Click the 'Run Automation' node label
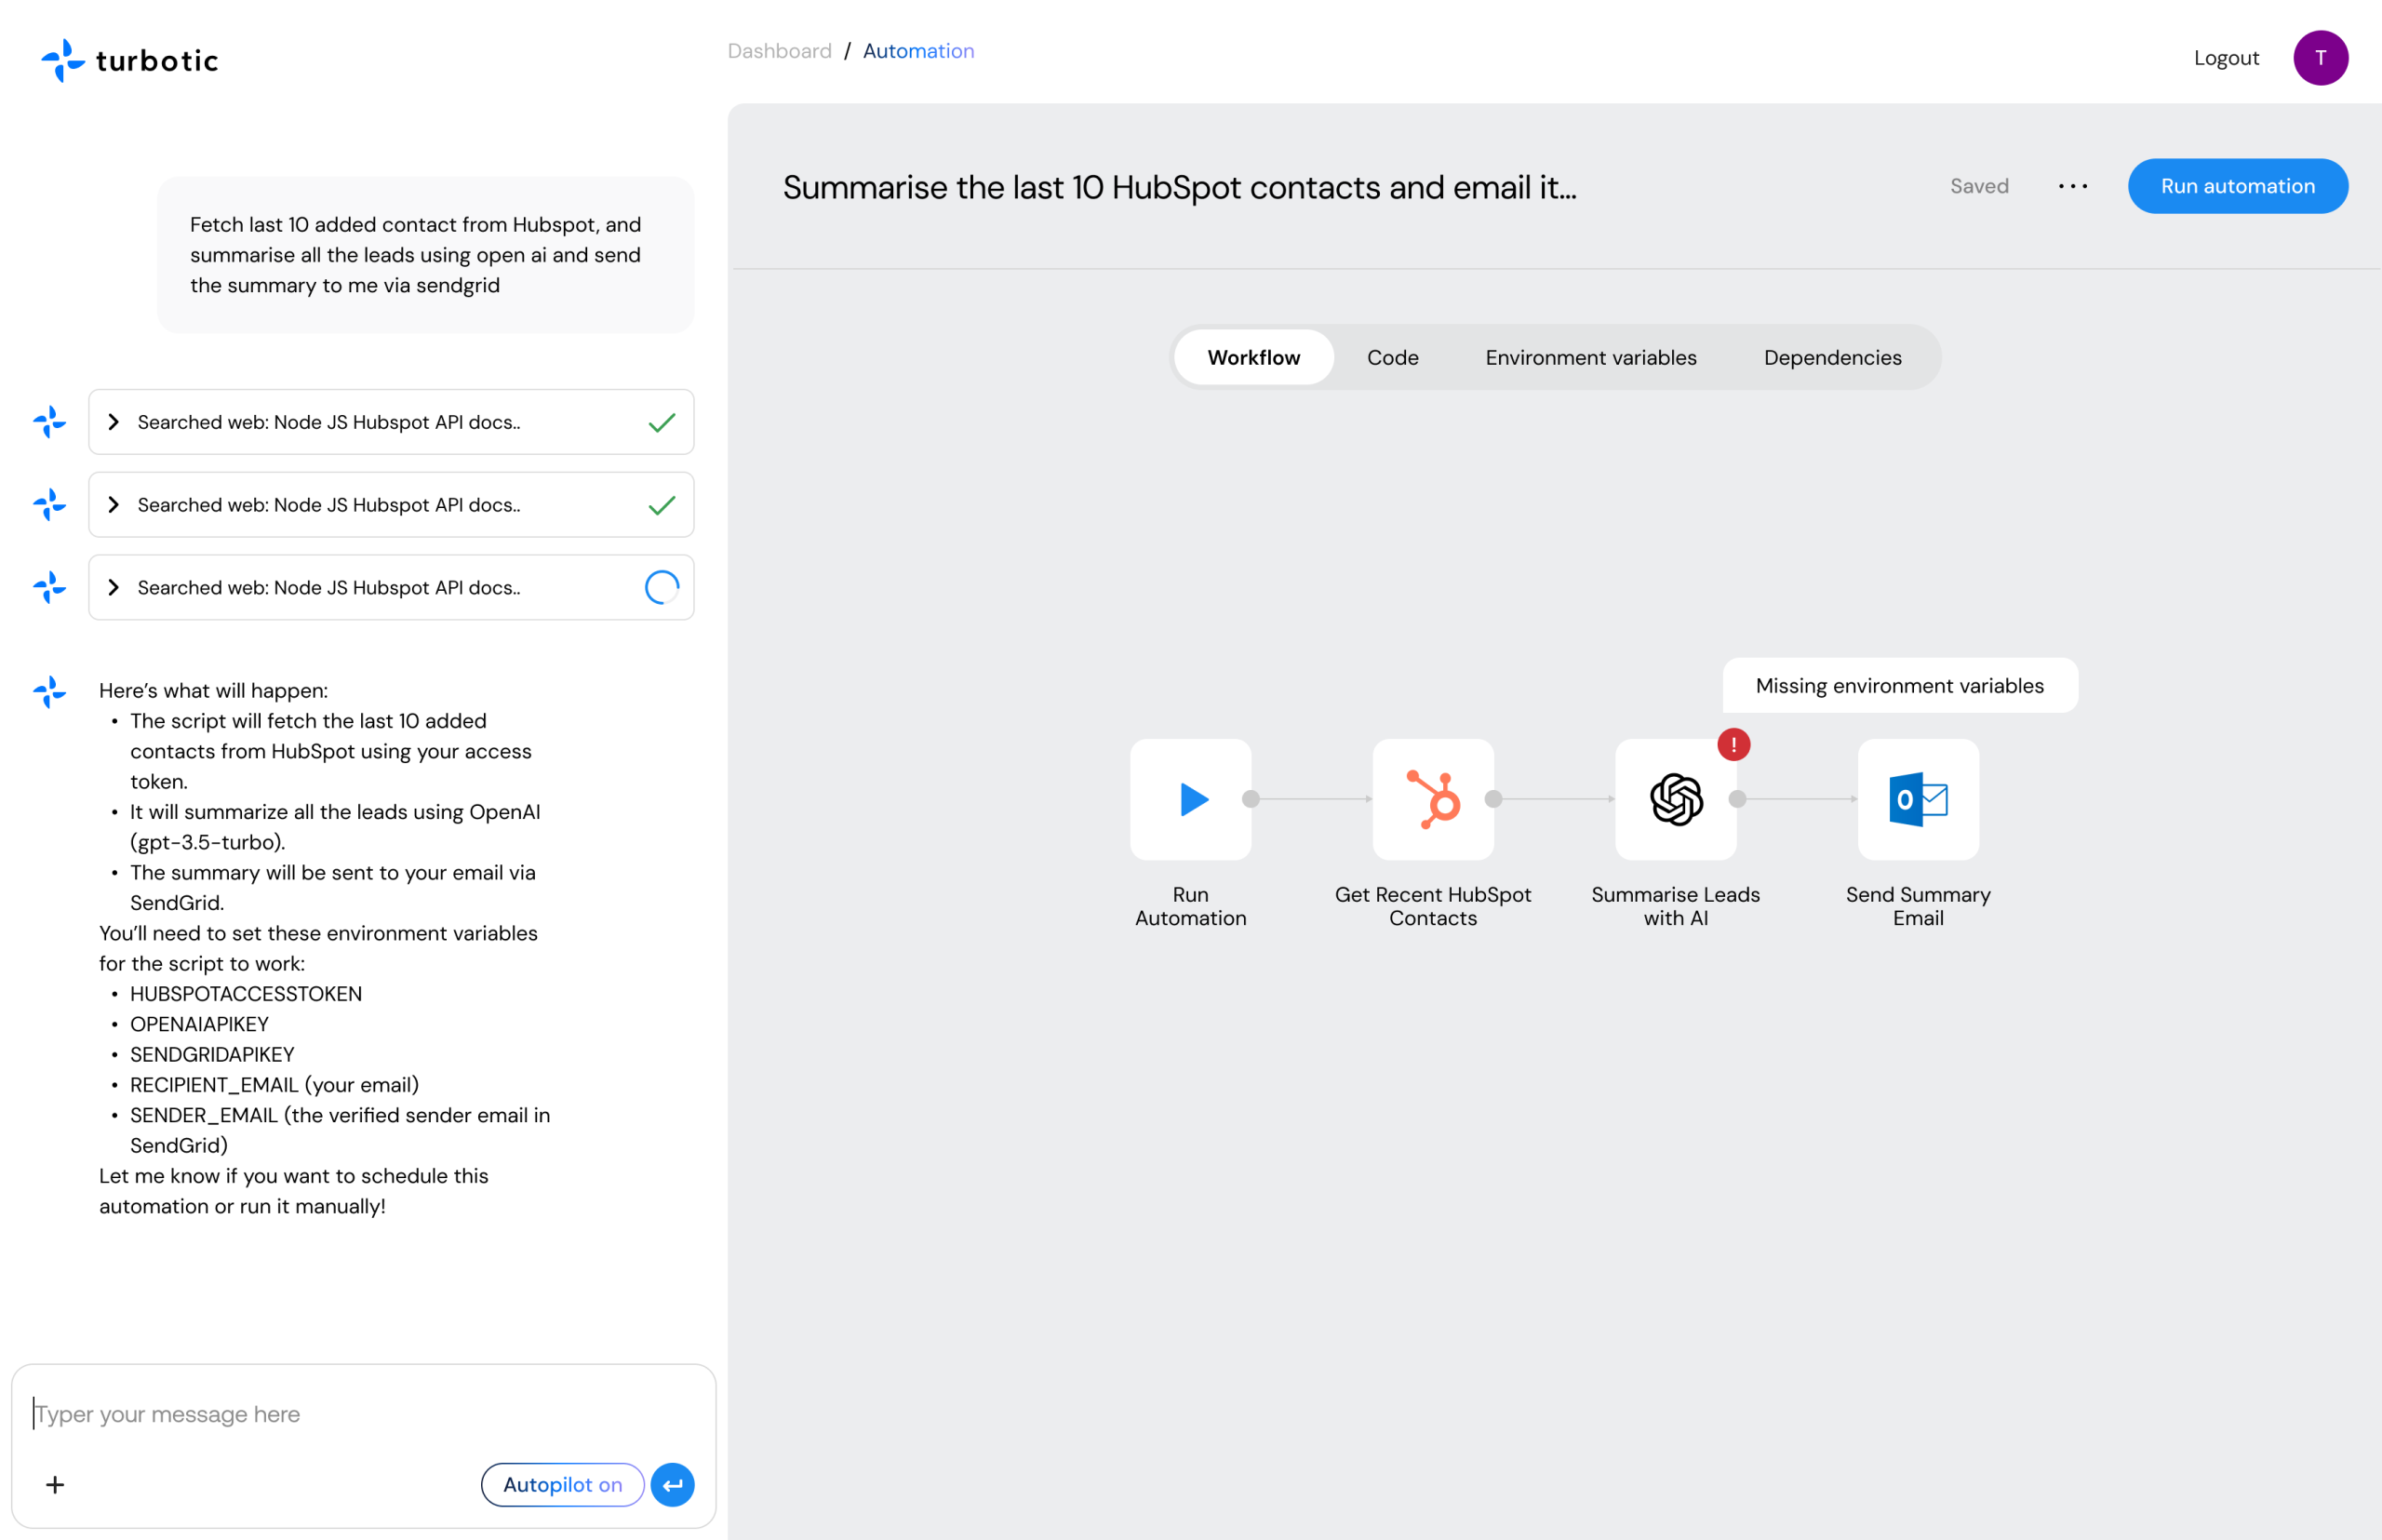The width and height of the screenshot is (2382, 1540). point(1190,906)
